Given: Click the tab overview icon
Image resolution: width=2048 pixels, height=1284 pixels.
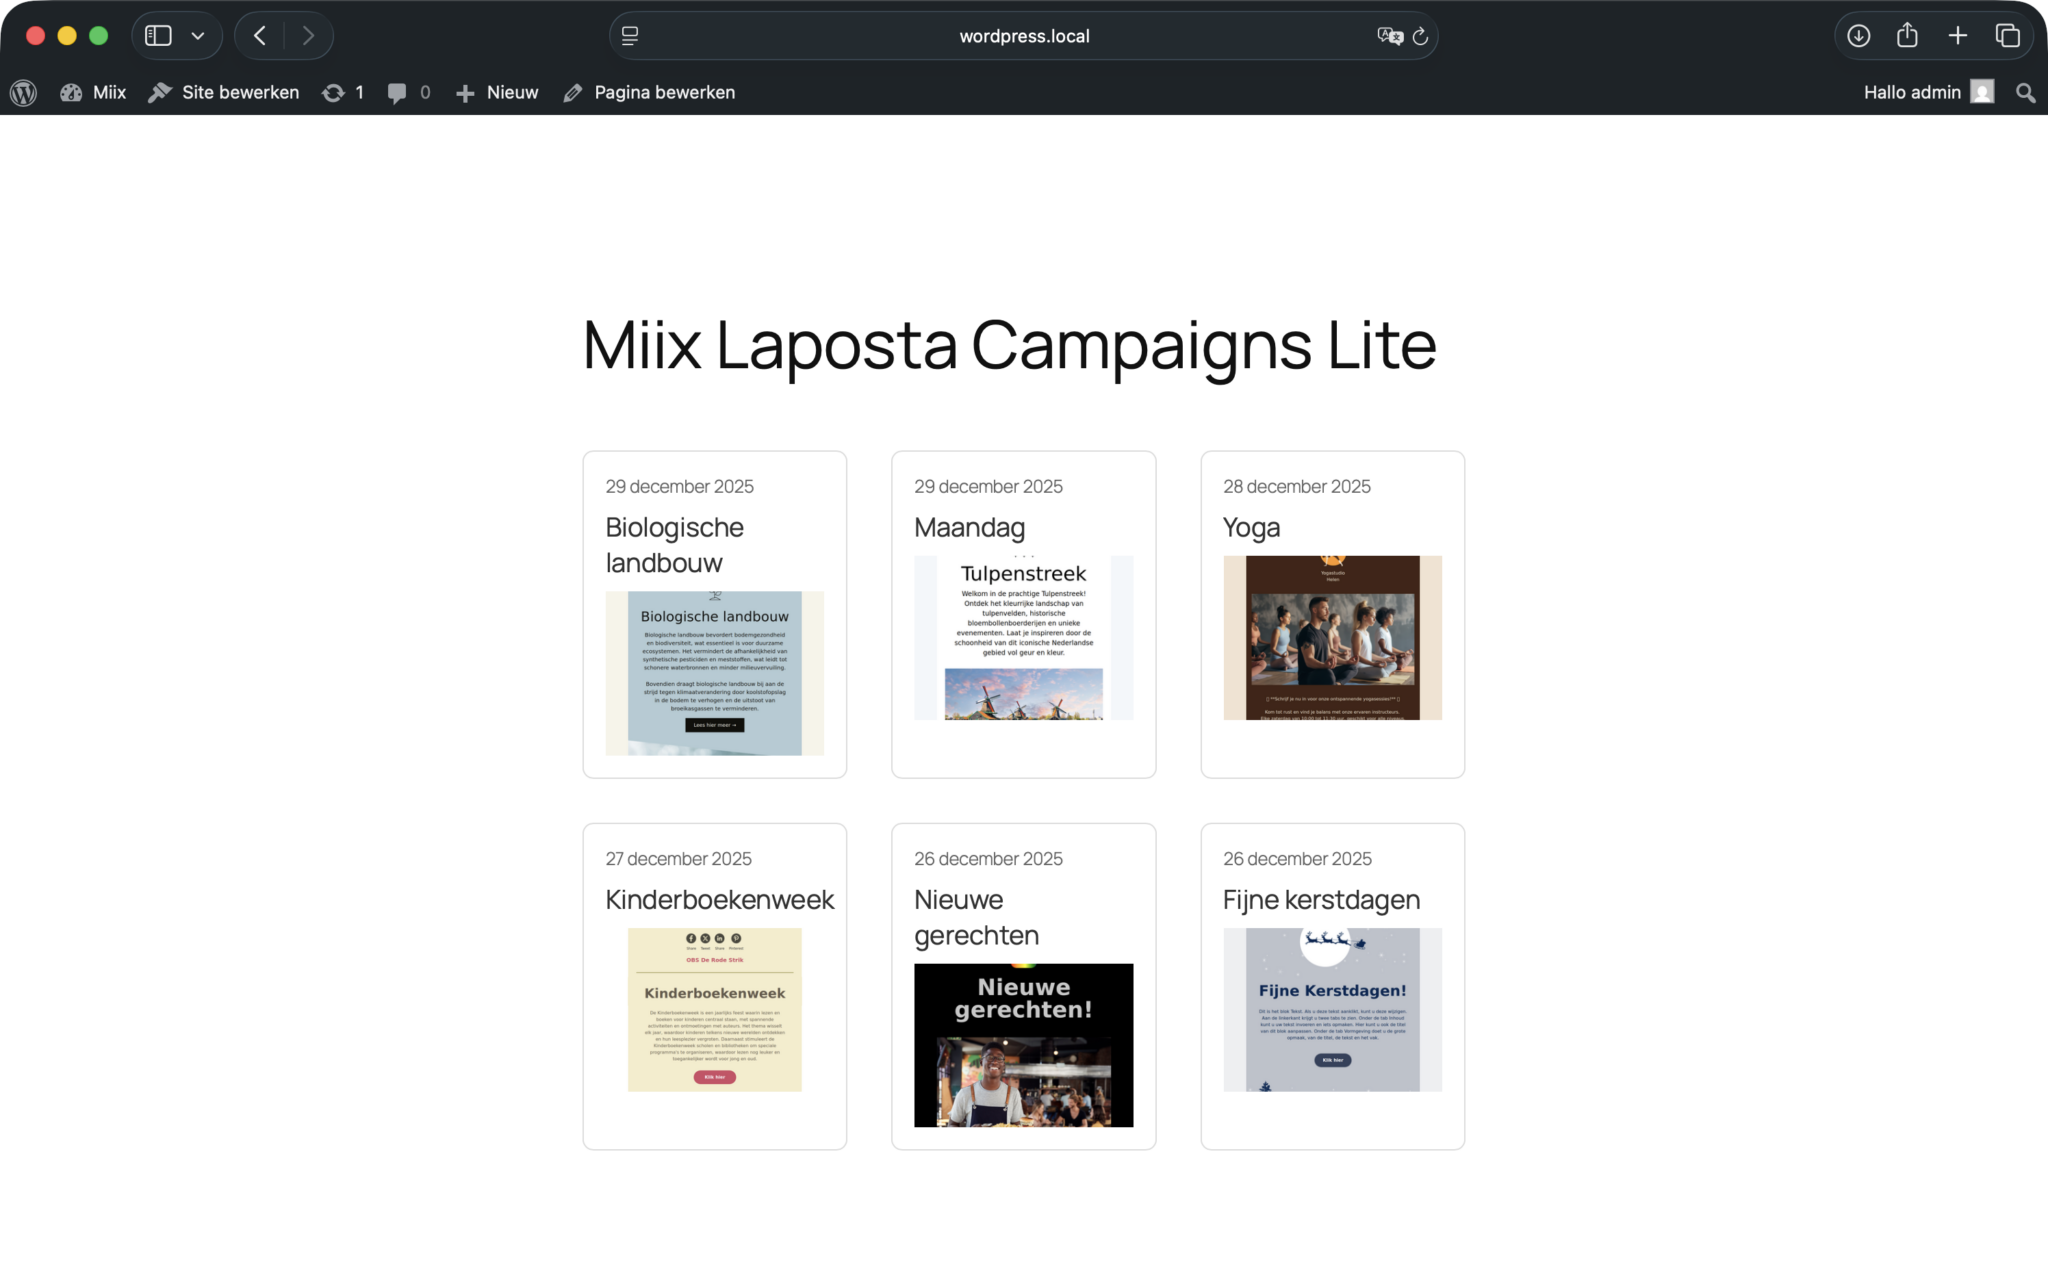Looking at the screenshot, I should point(2006,35).
